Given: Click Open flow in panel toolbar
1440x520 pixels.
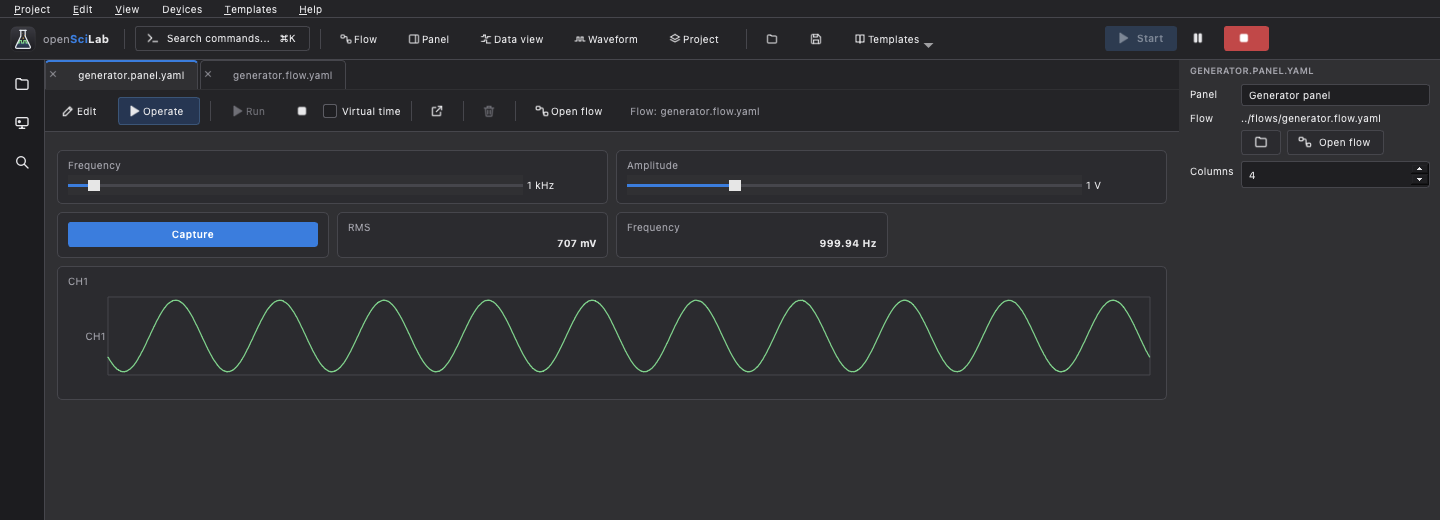Looking at the screenshot, I should (x=569, y=111).
